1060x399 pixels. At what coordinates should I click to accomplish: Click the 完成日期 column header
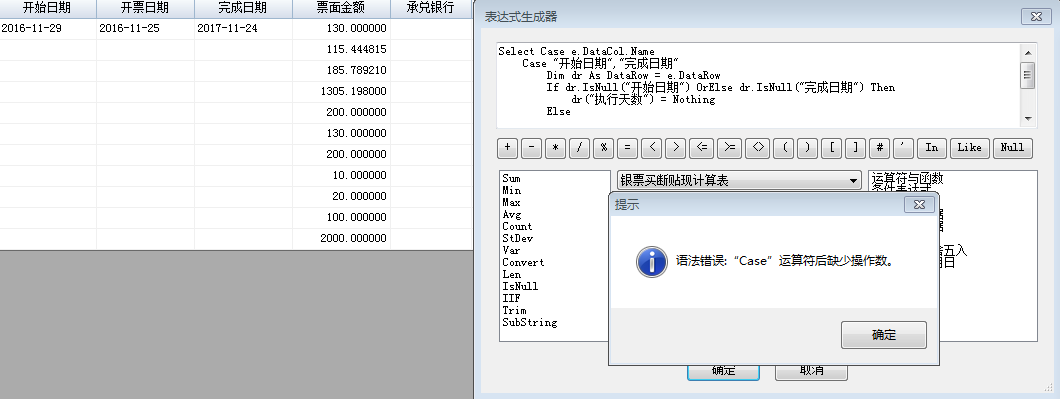coord(243,8)
